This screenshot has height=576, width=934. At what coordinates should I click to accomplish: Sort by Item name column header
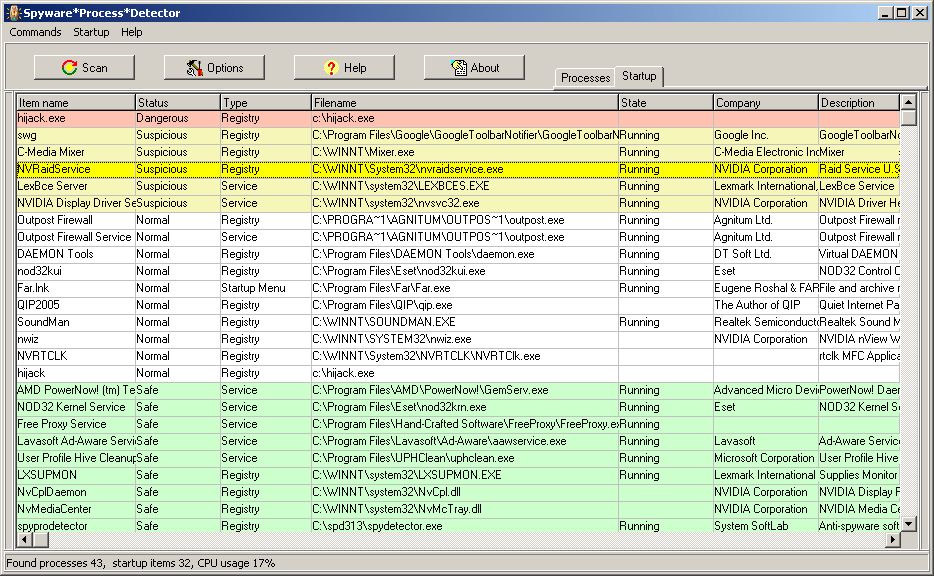[x=76, y=102]
